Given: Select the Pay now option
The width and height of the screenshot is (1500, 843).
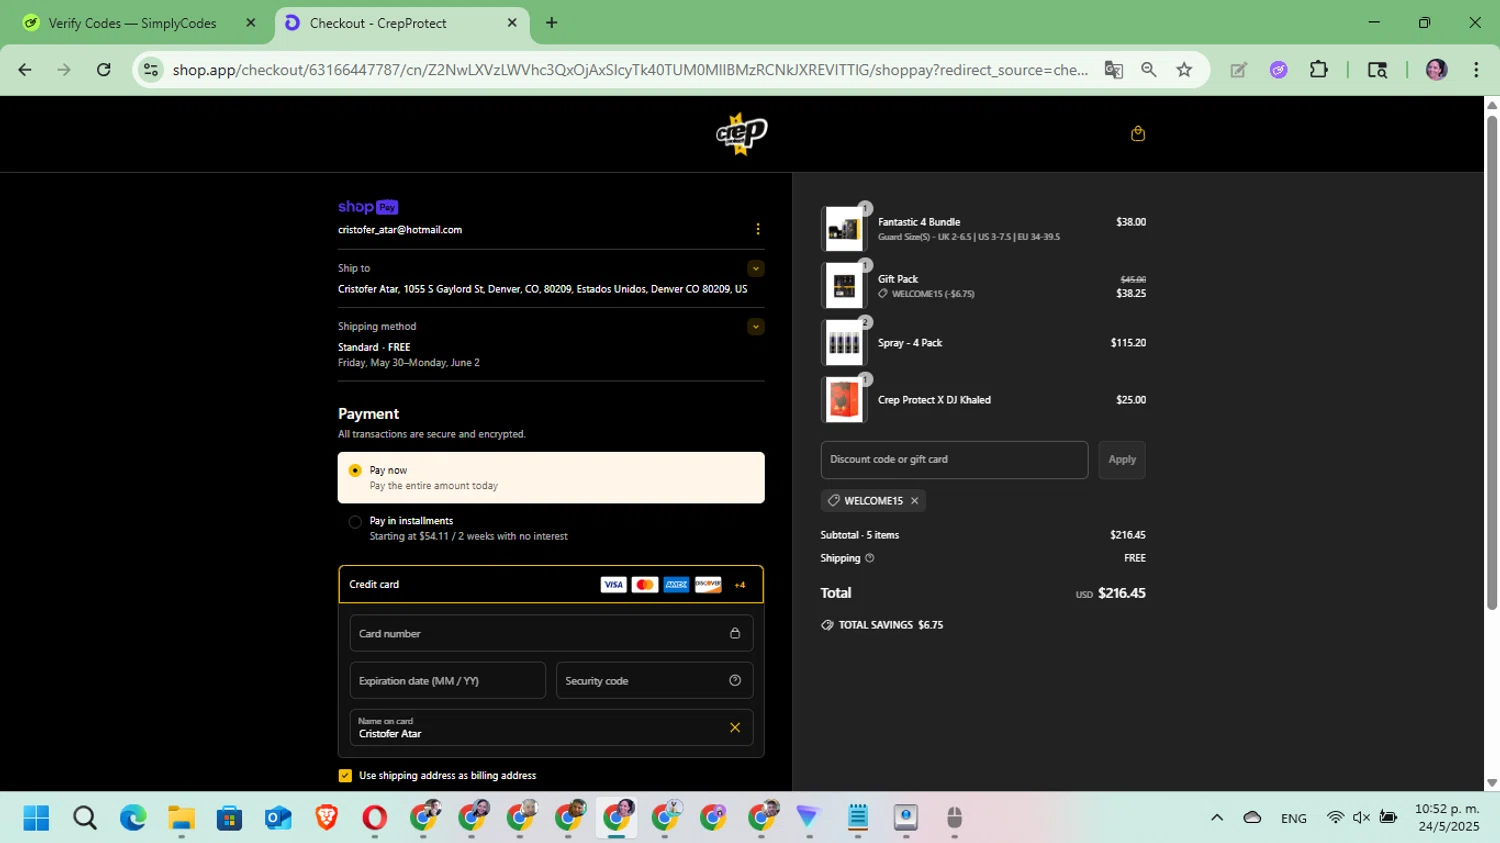Looking at the screenshot, I should click(x=551, y=477).
